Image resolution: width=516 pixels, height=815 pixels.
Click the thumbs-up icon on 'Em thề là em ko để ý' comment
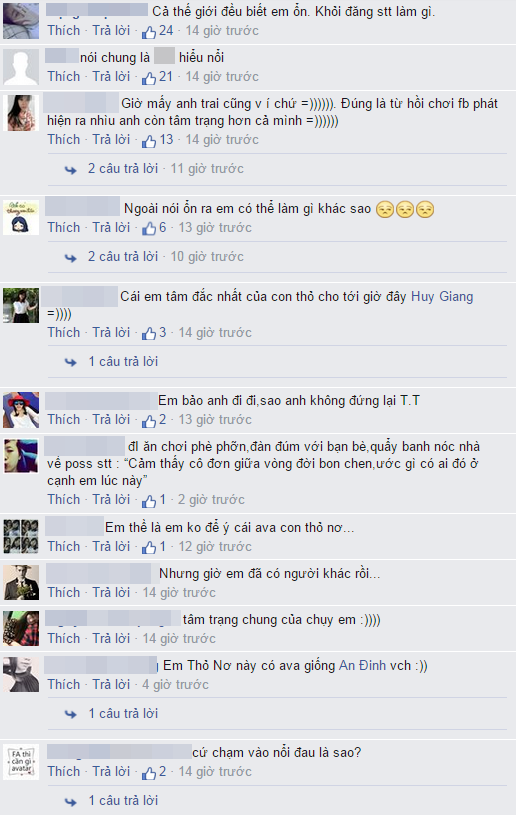coord(149,547)
